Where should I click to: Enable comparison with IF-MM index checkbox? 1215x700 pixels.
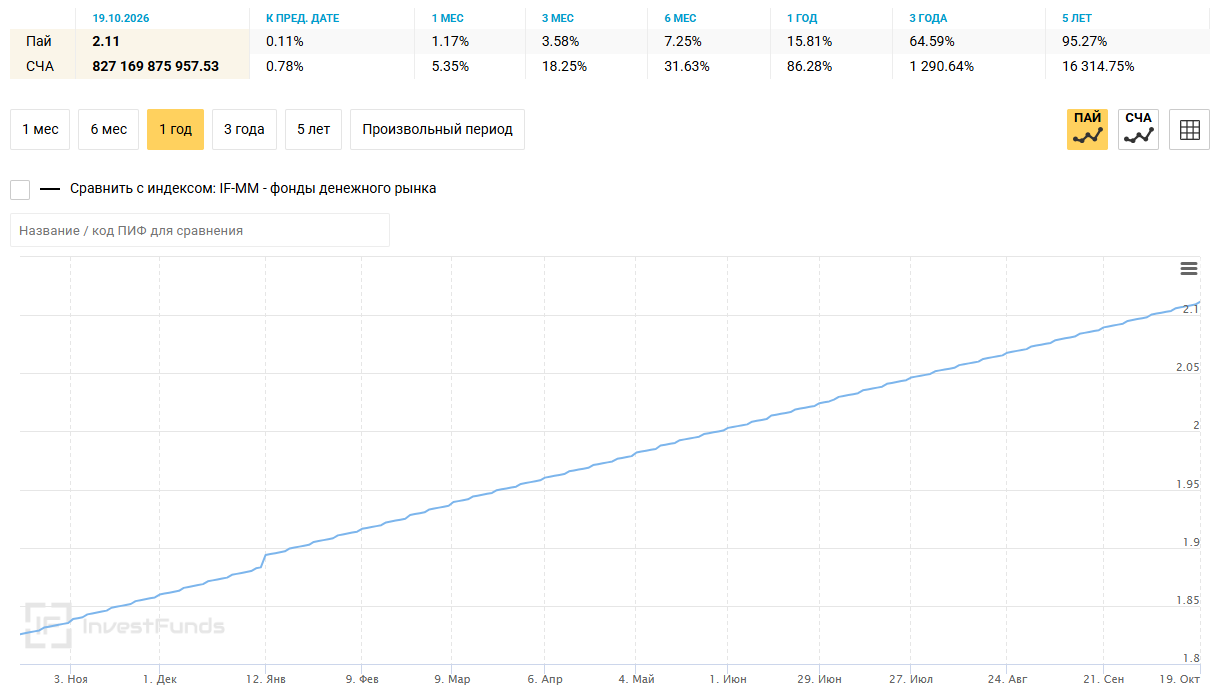coord(20,189)
